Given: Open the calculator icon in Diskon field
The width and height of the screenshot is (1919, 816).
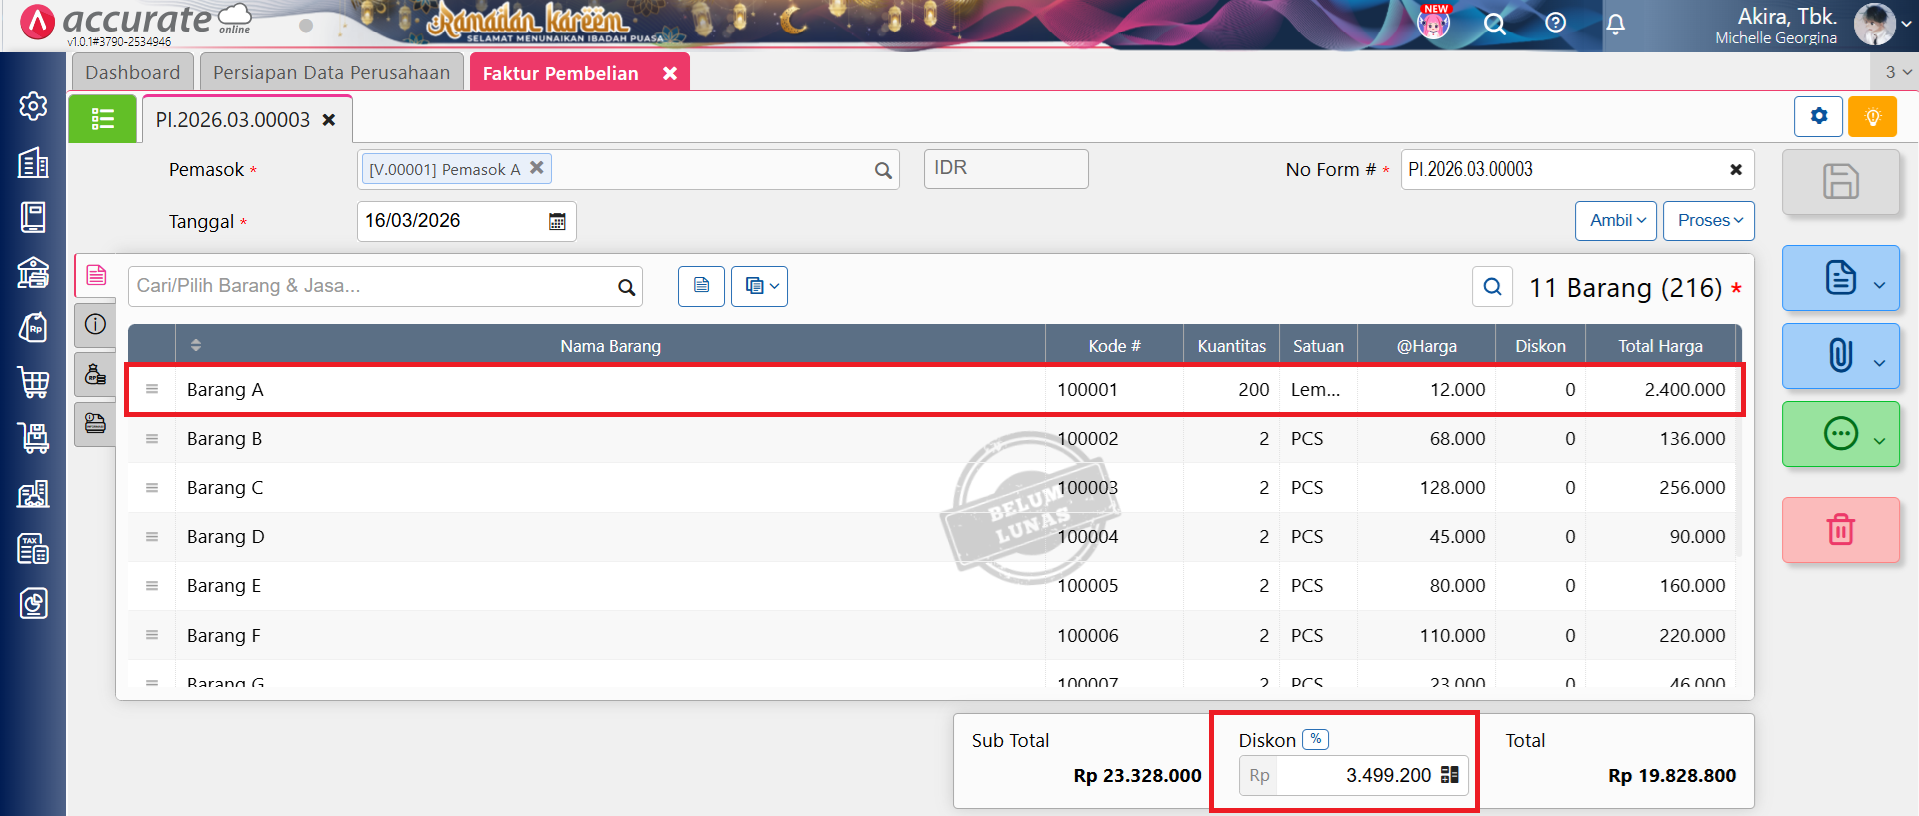Looking at the screenshot, I should [1449, 775].
